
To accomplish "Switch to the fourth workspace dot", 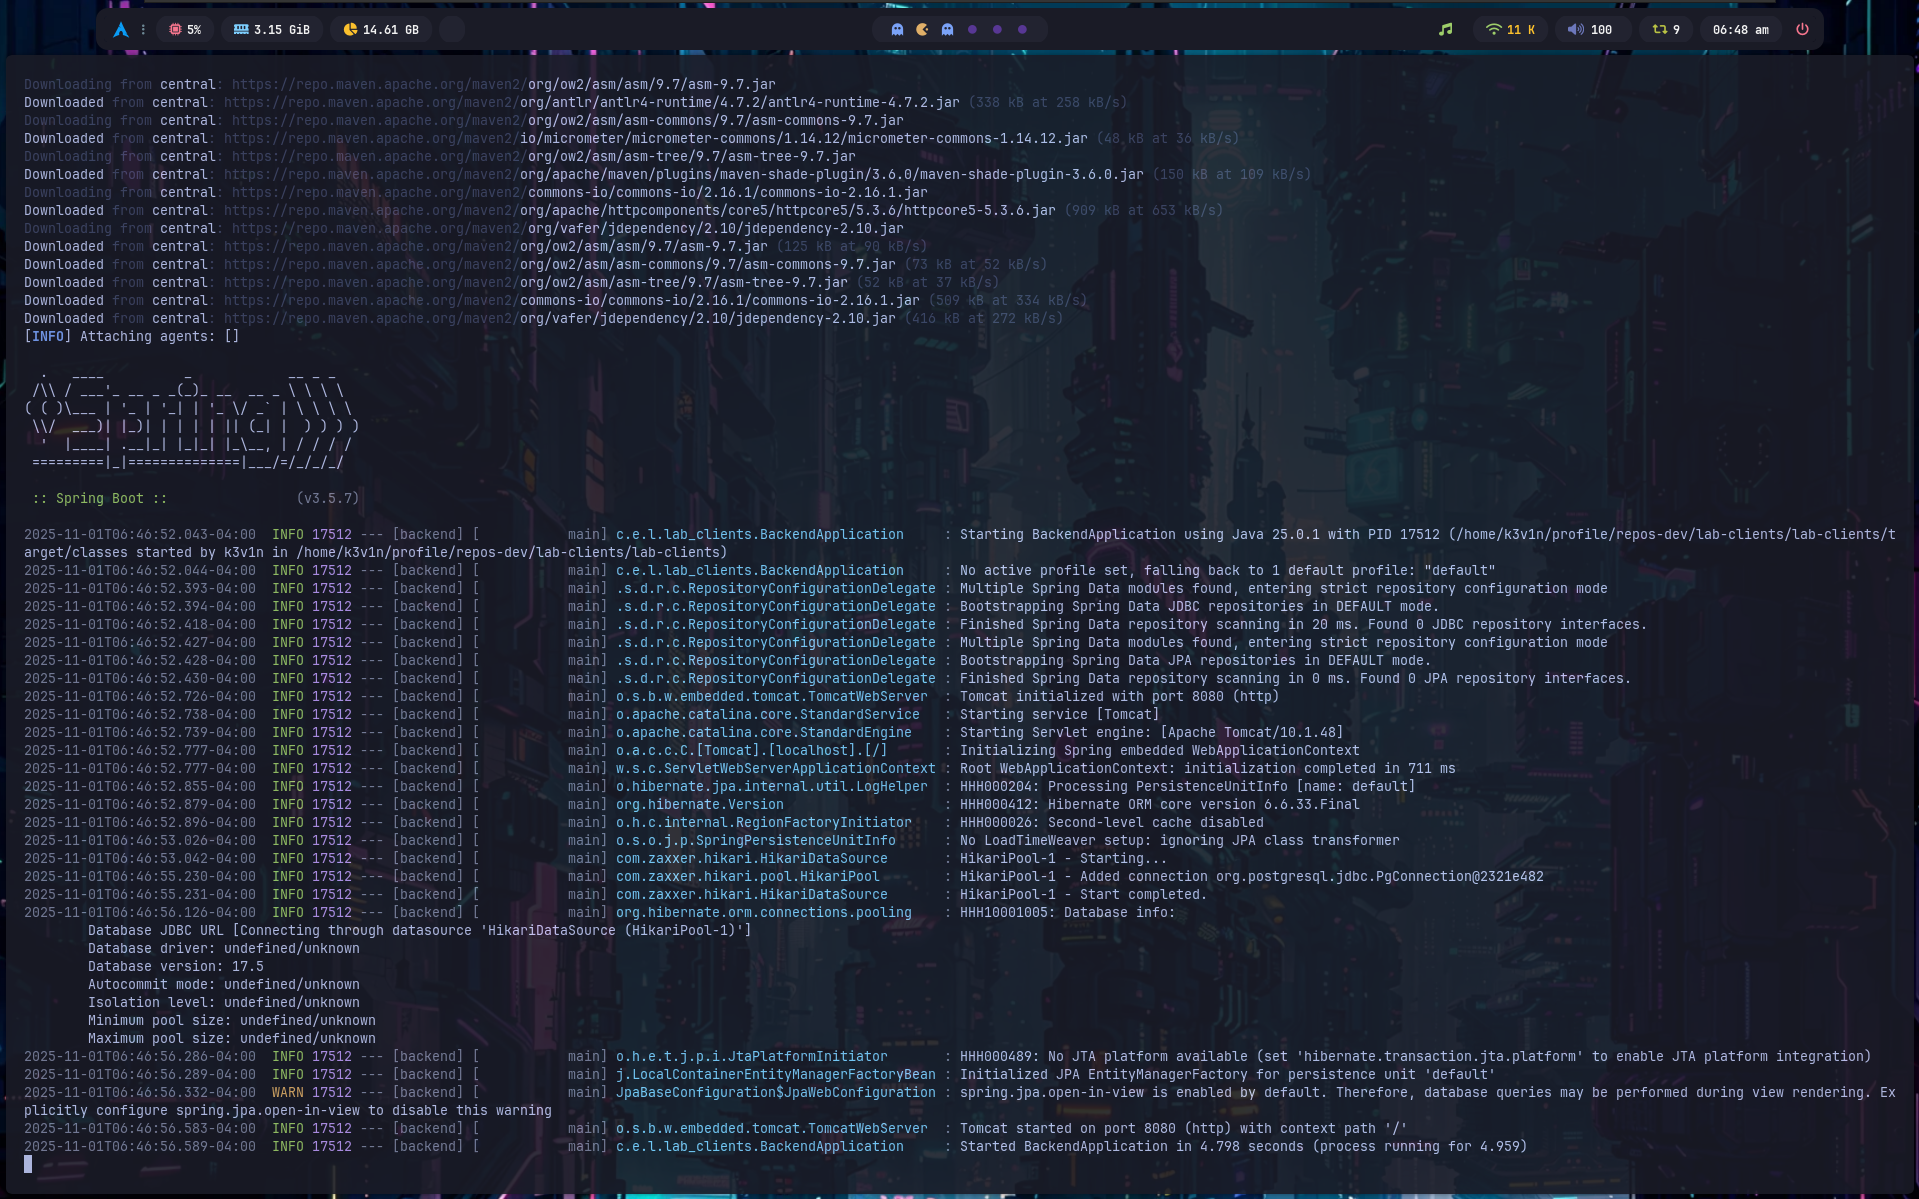I will [x=972, y=30].
